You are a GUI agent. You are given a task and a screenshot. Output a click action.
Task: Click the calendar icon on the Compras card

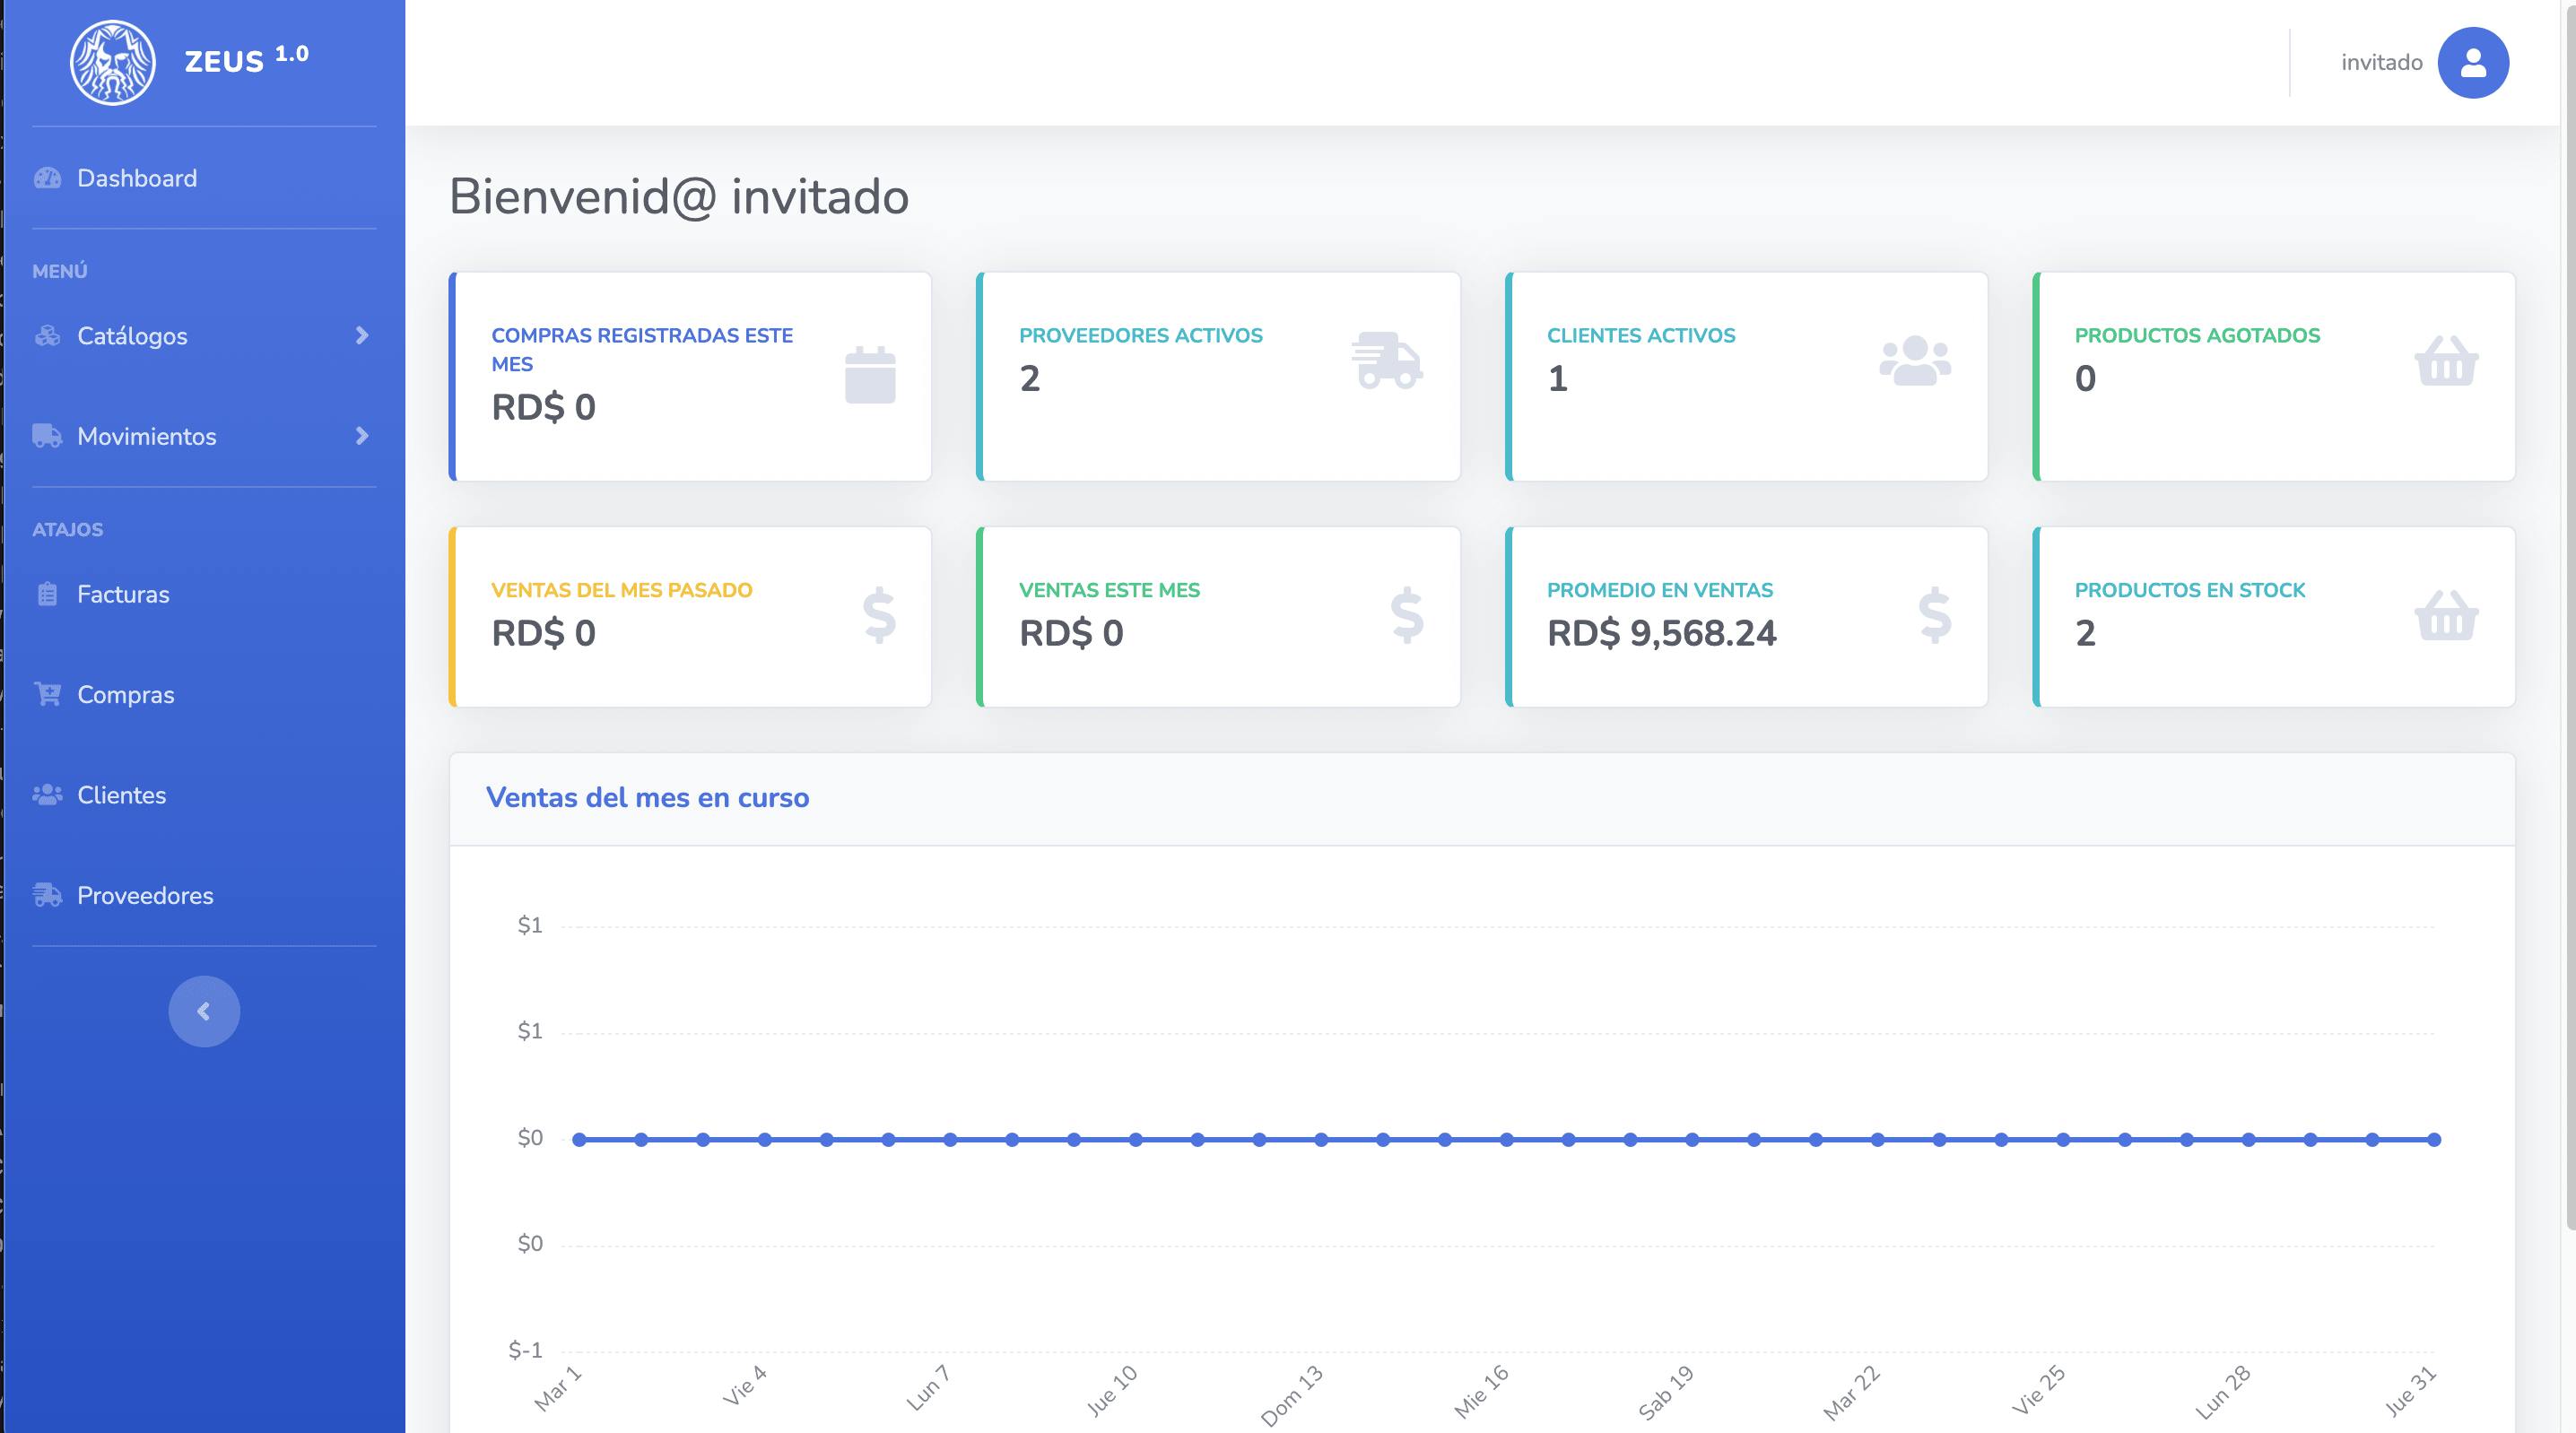click(x=869, y=375)
